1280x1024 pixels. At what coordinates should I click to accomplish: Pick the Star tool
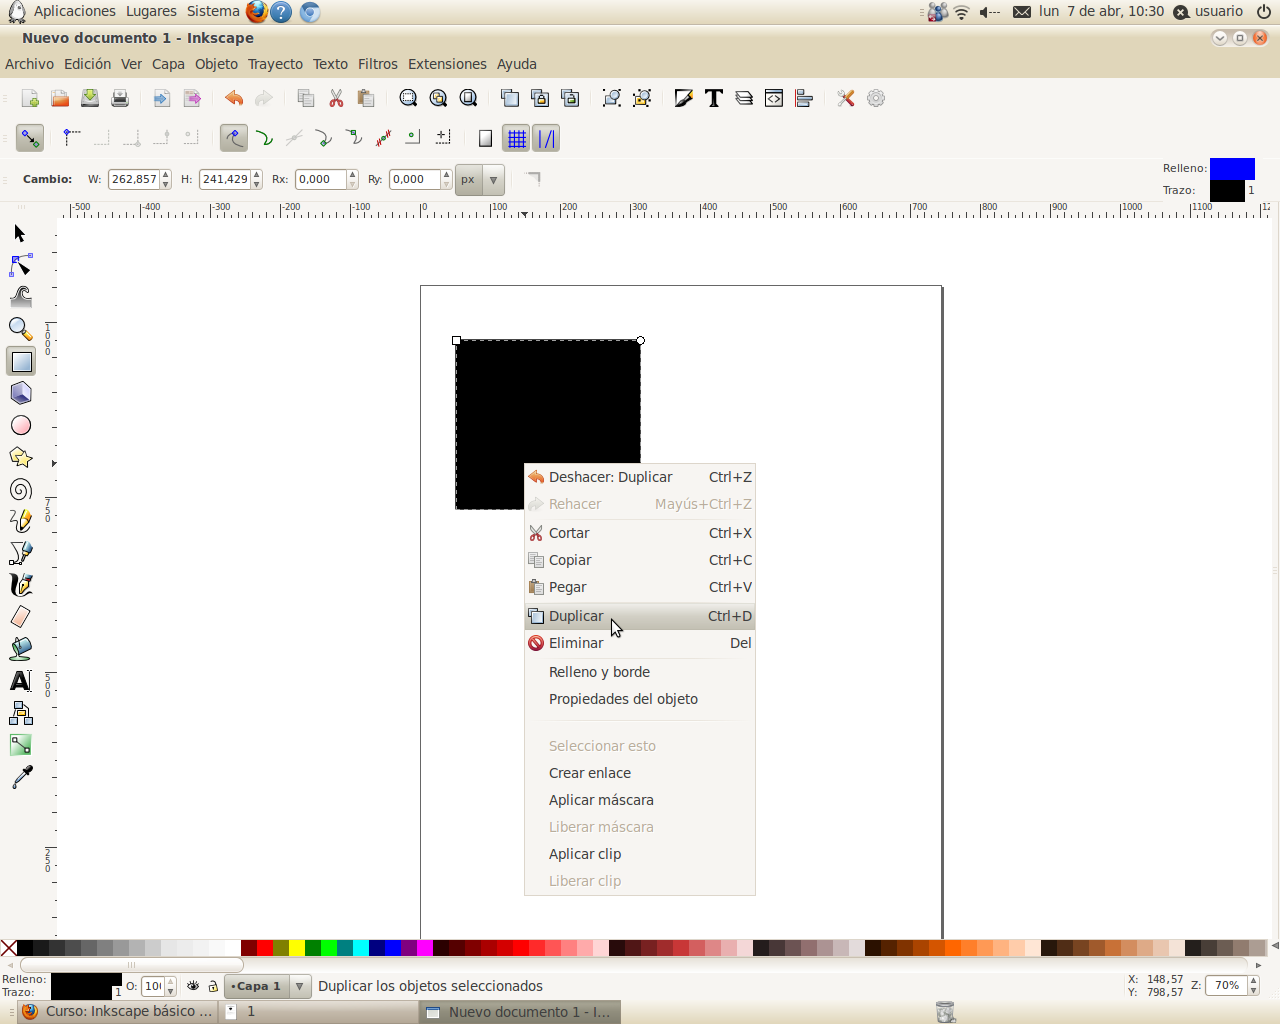(21, 457)
